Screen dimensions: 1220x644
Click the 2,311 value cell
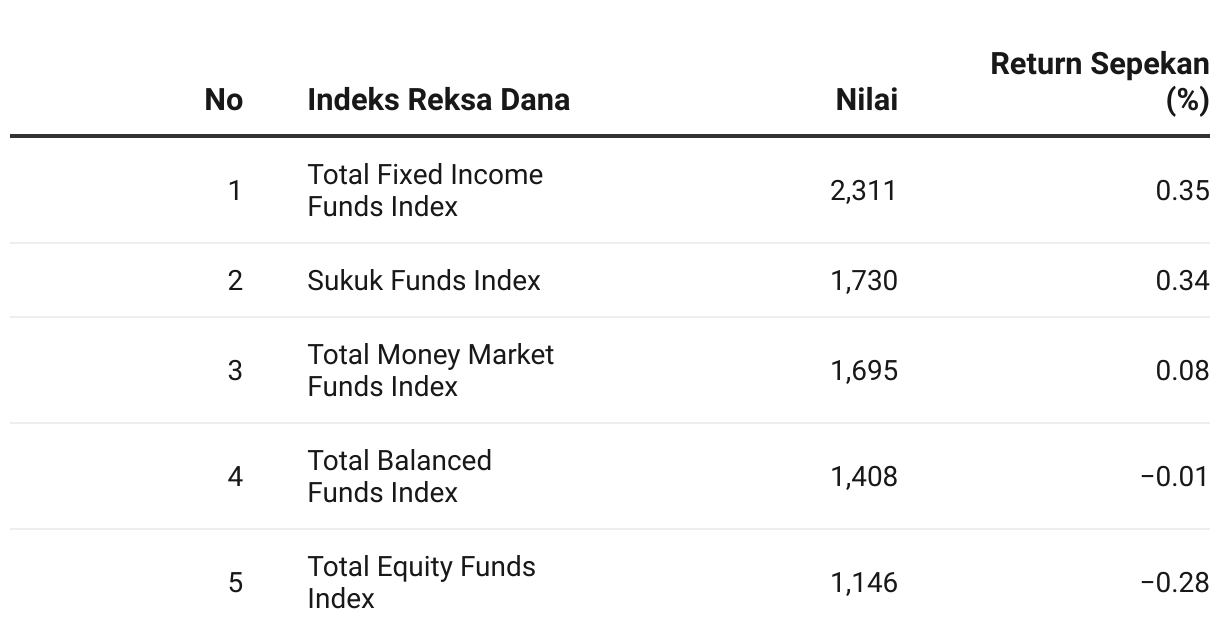(864, 190)
